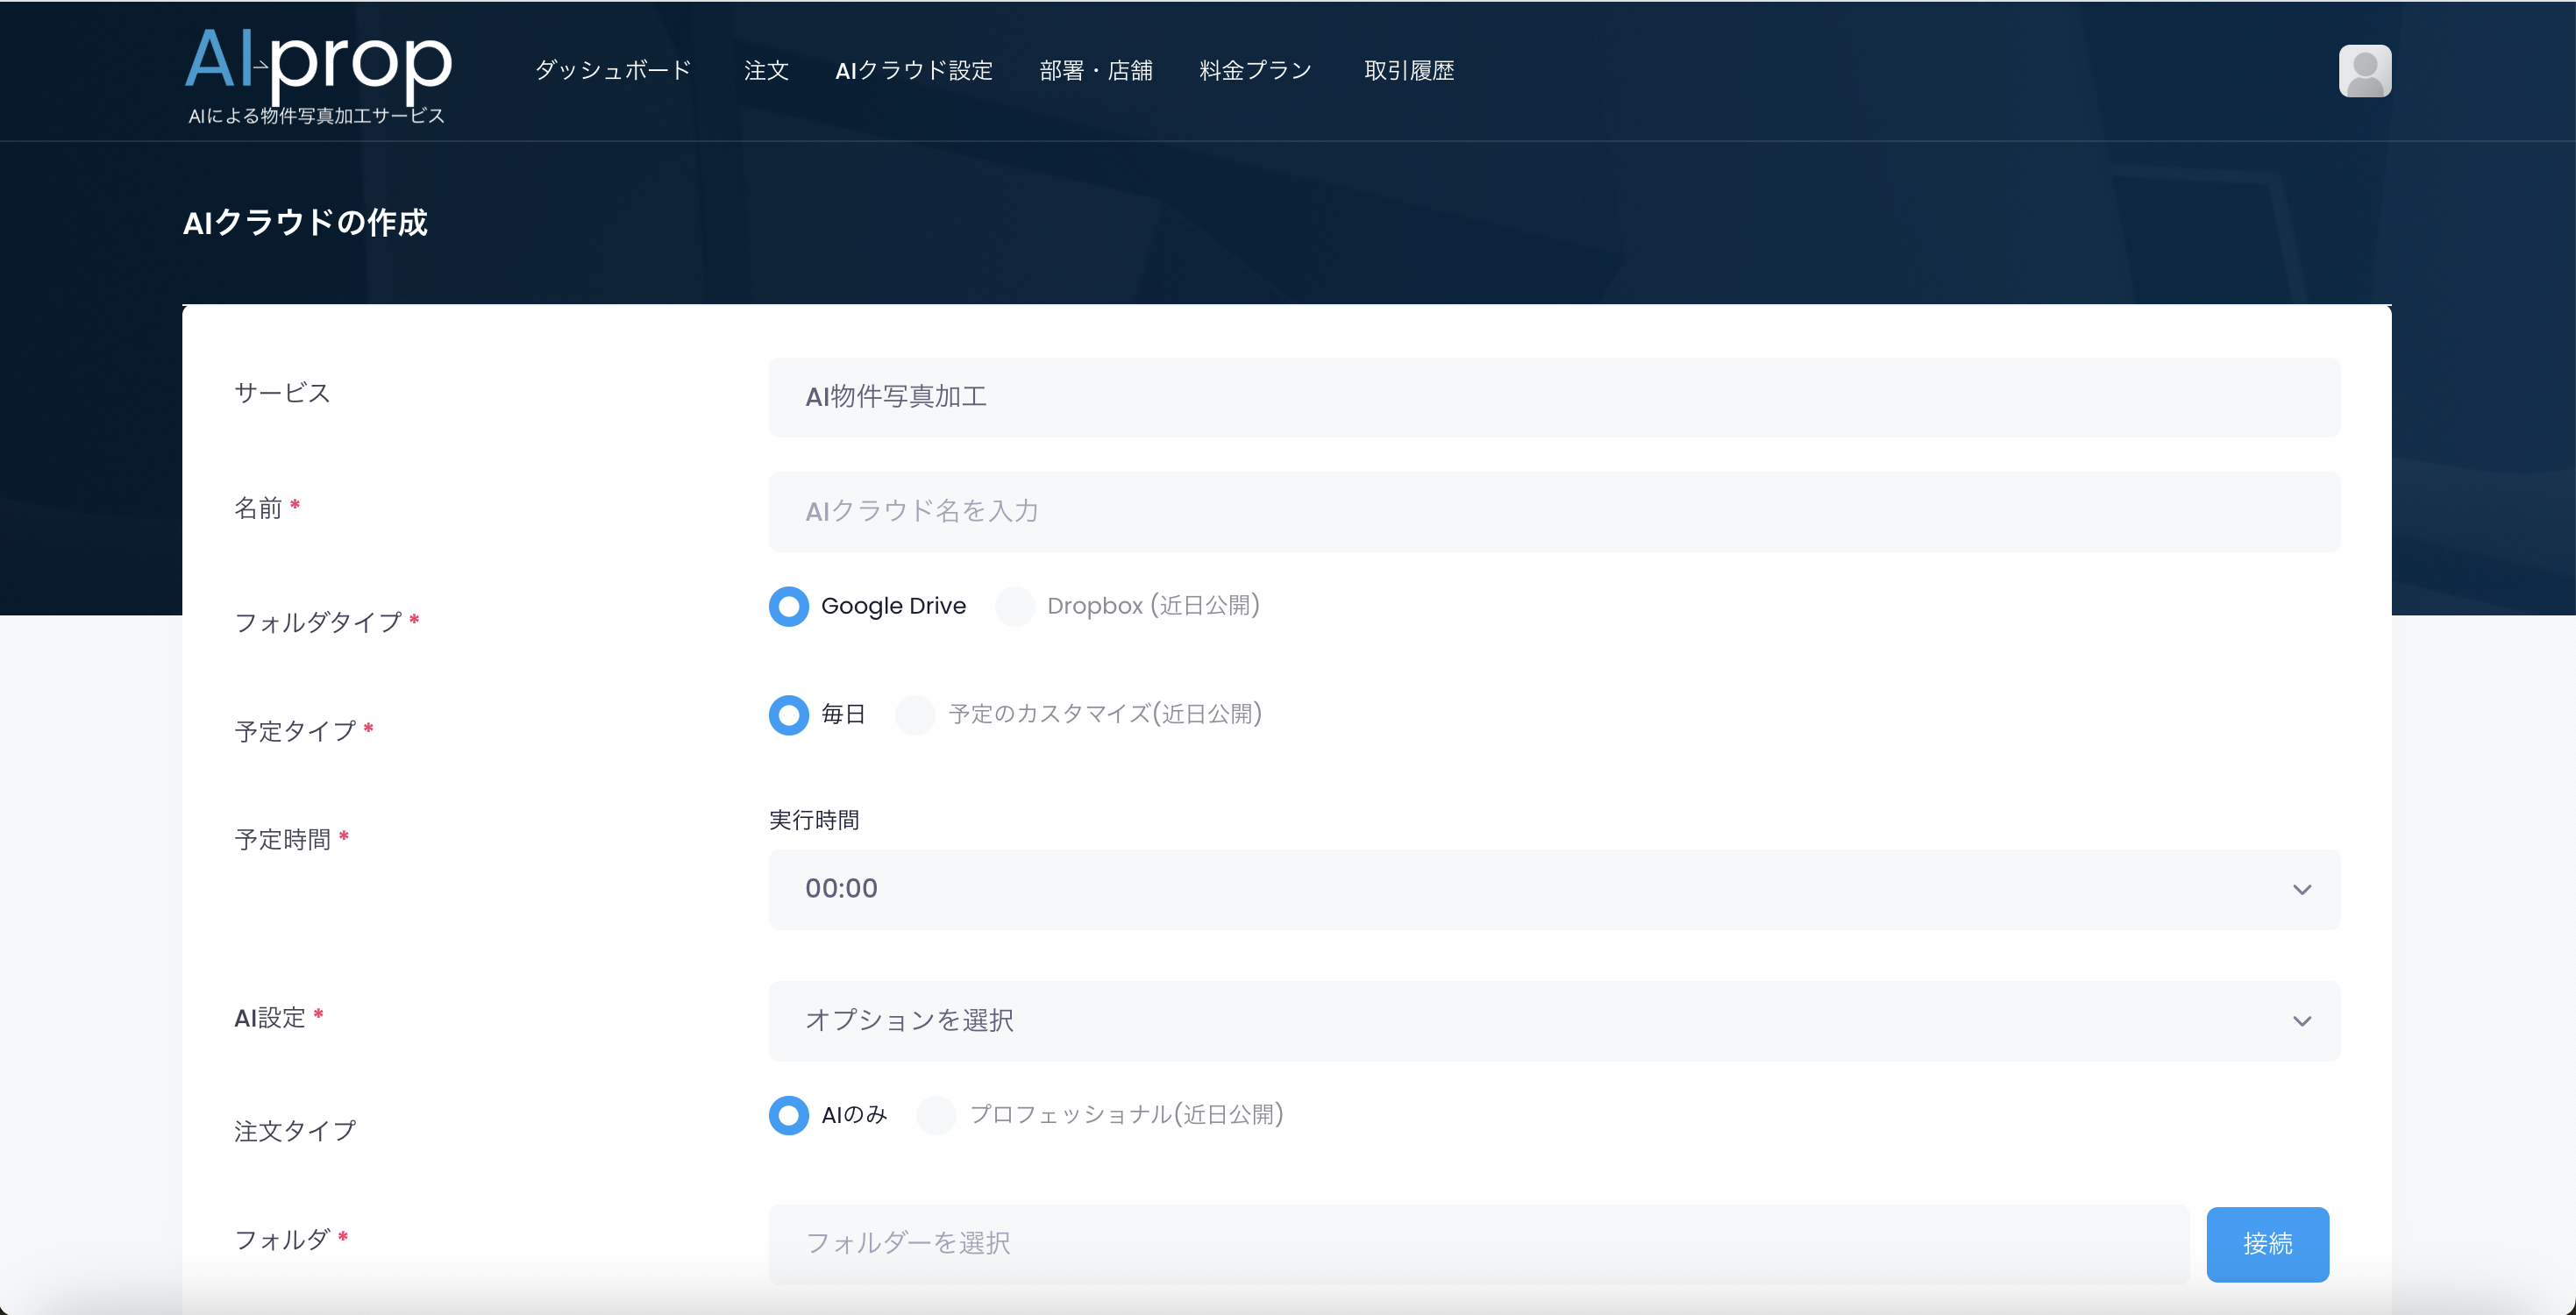
Task: Open the AIクラウド設定 menu item
Action: tap(913, 71)
